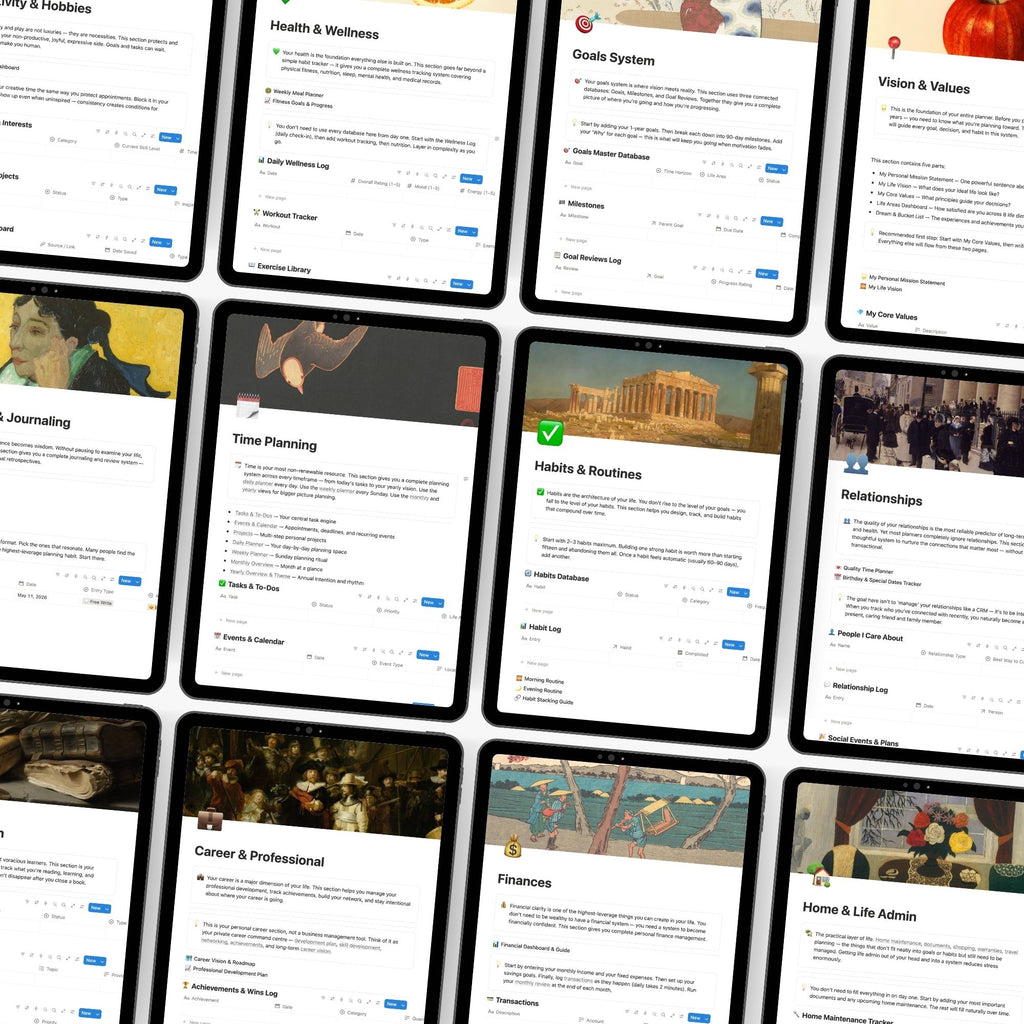This screenshot has height=1024, width=1024.
Task: Expand New button arrow in Events & Calendar
Action: (x=436, y=656)
